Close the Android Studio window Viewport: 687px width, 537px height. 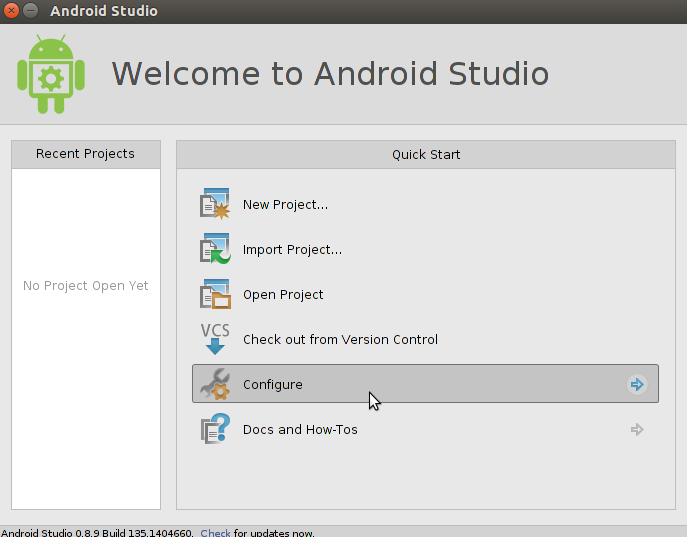point(11,11)
